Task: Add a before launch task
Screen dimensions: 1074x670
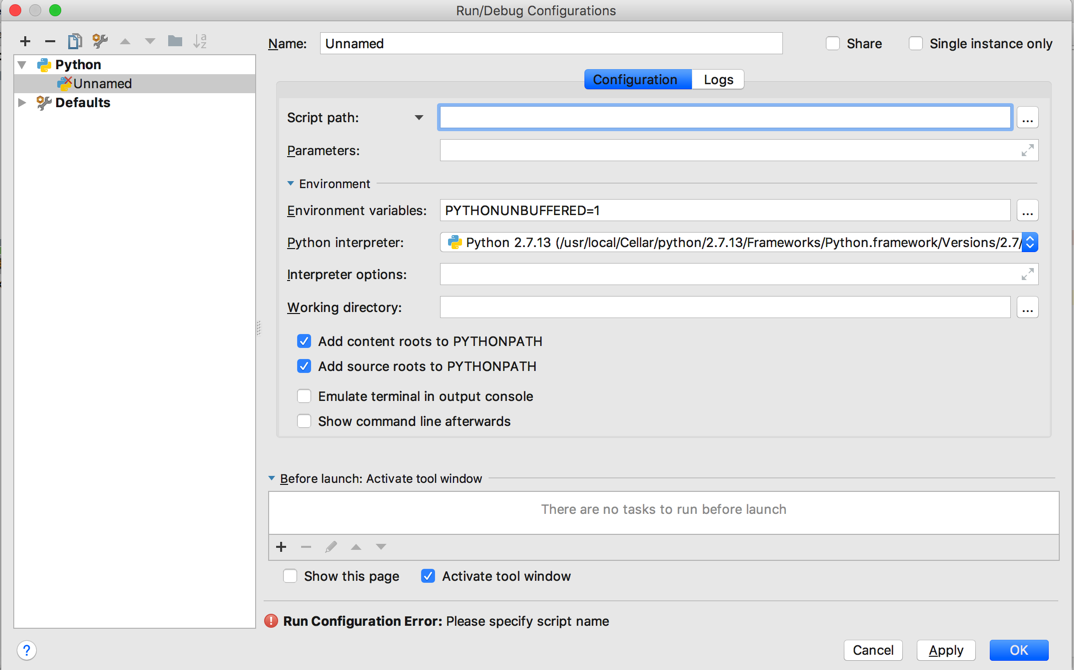Action: point(281,547)
